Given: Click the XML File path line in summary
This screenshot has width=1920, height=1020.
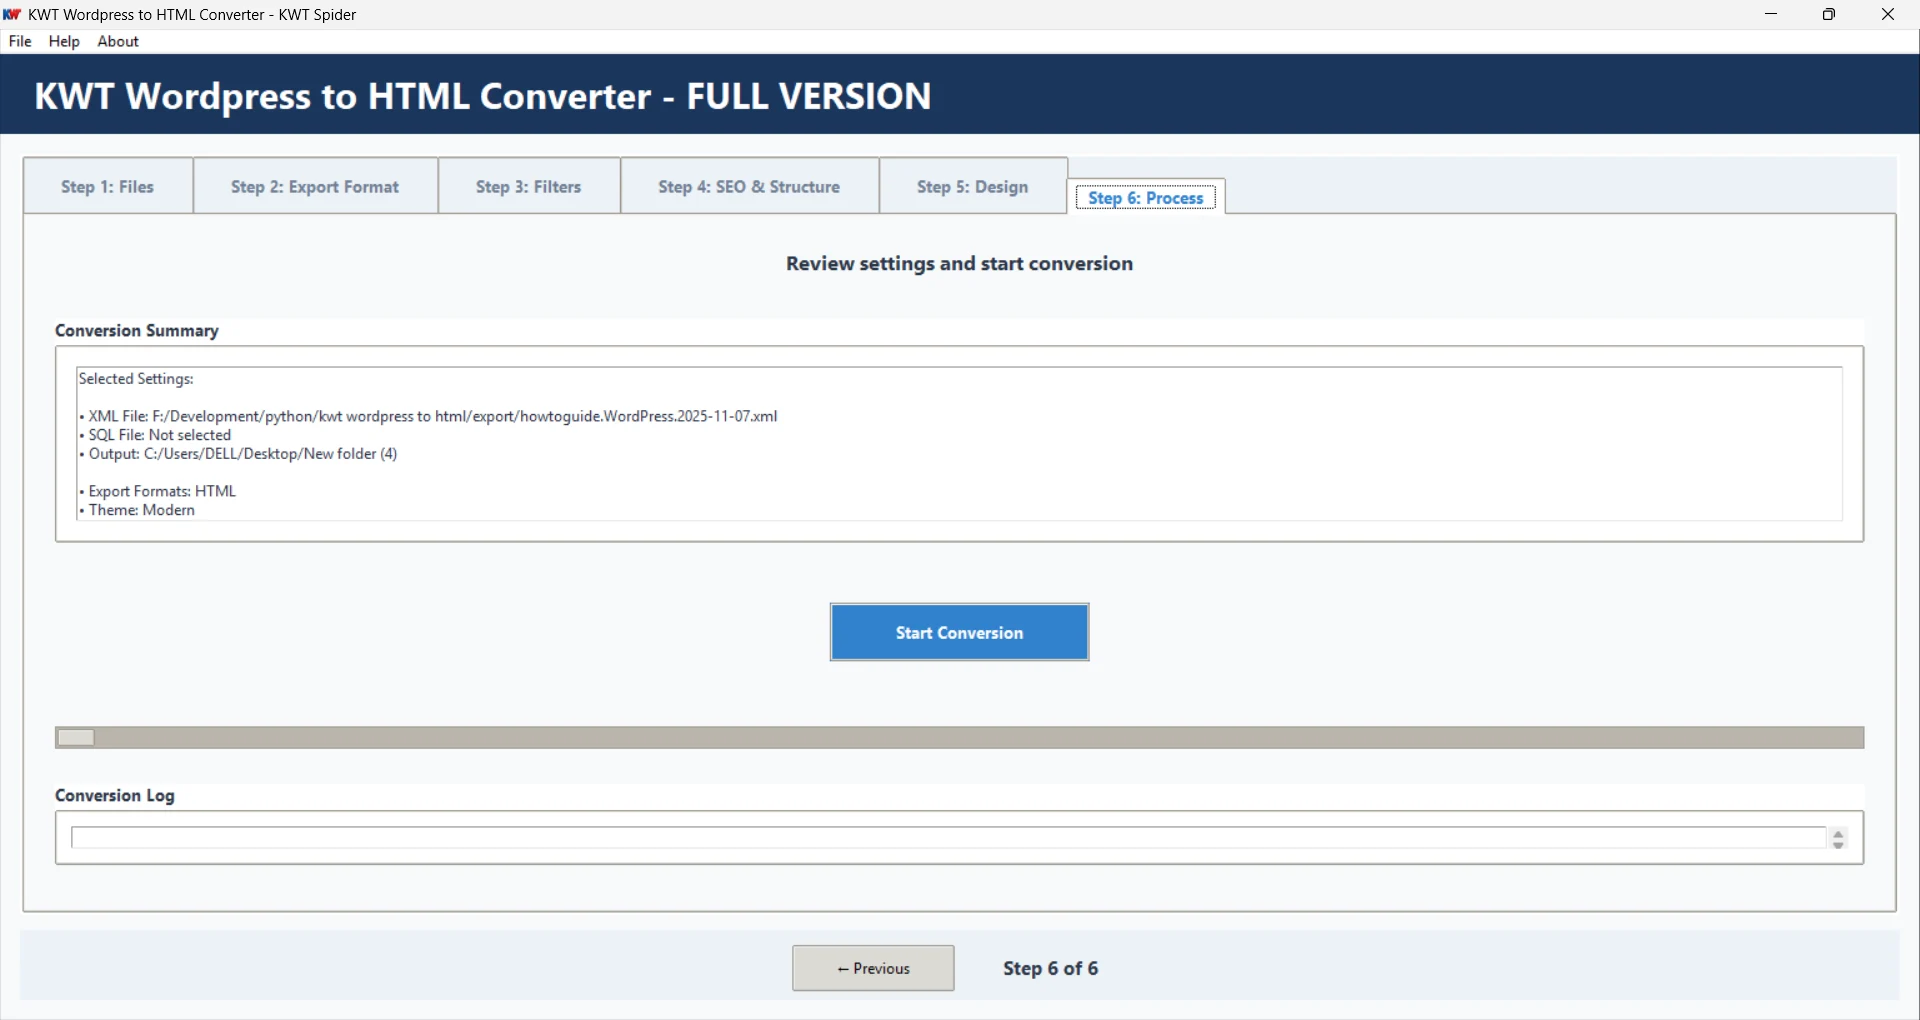Looking at the screenshot, I should point(428,416).
